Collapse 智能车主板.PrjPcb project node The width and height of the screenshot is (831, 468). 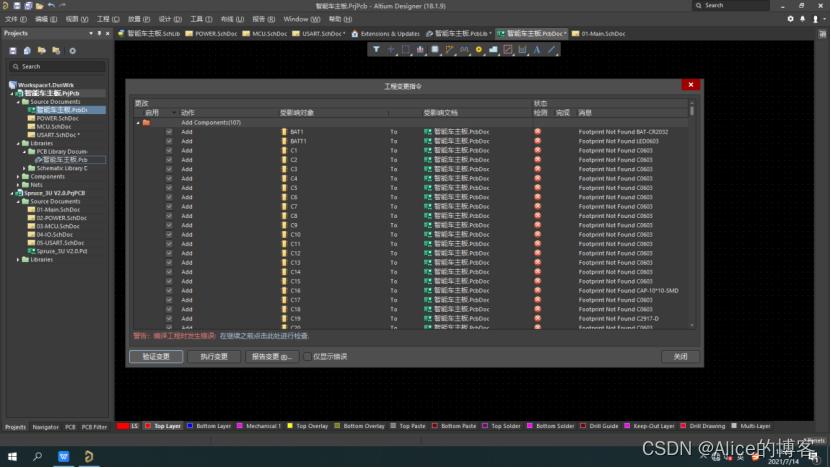tap(12, 93)
